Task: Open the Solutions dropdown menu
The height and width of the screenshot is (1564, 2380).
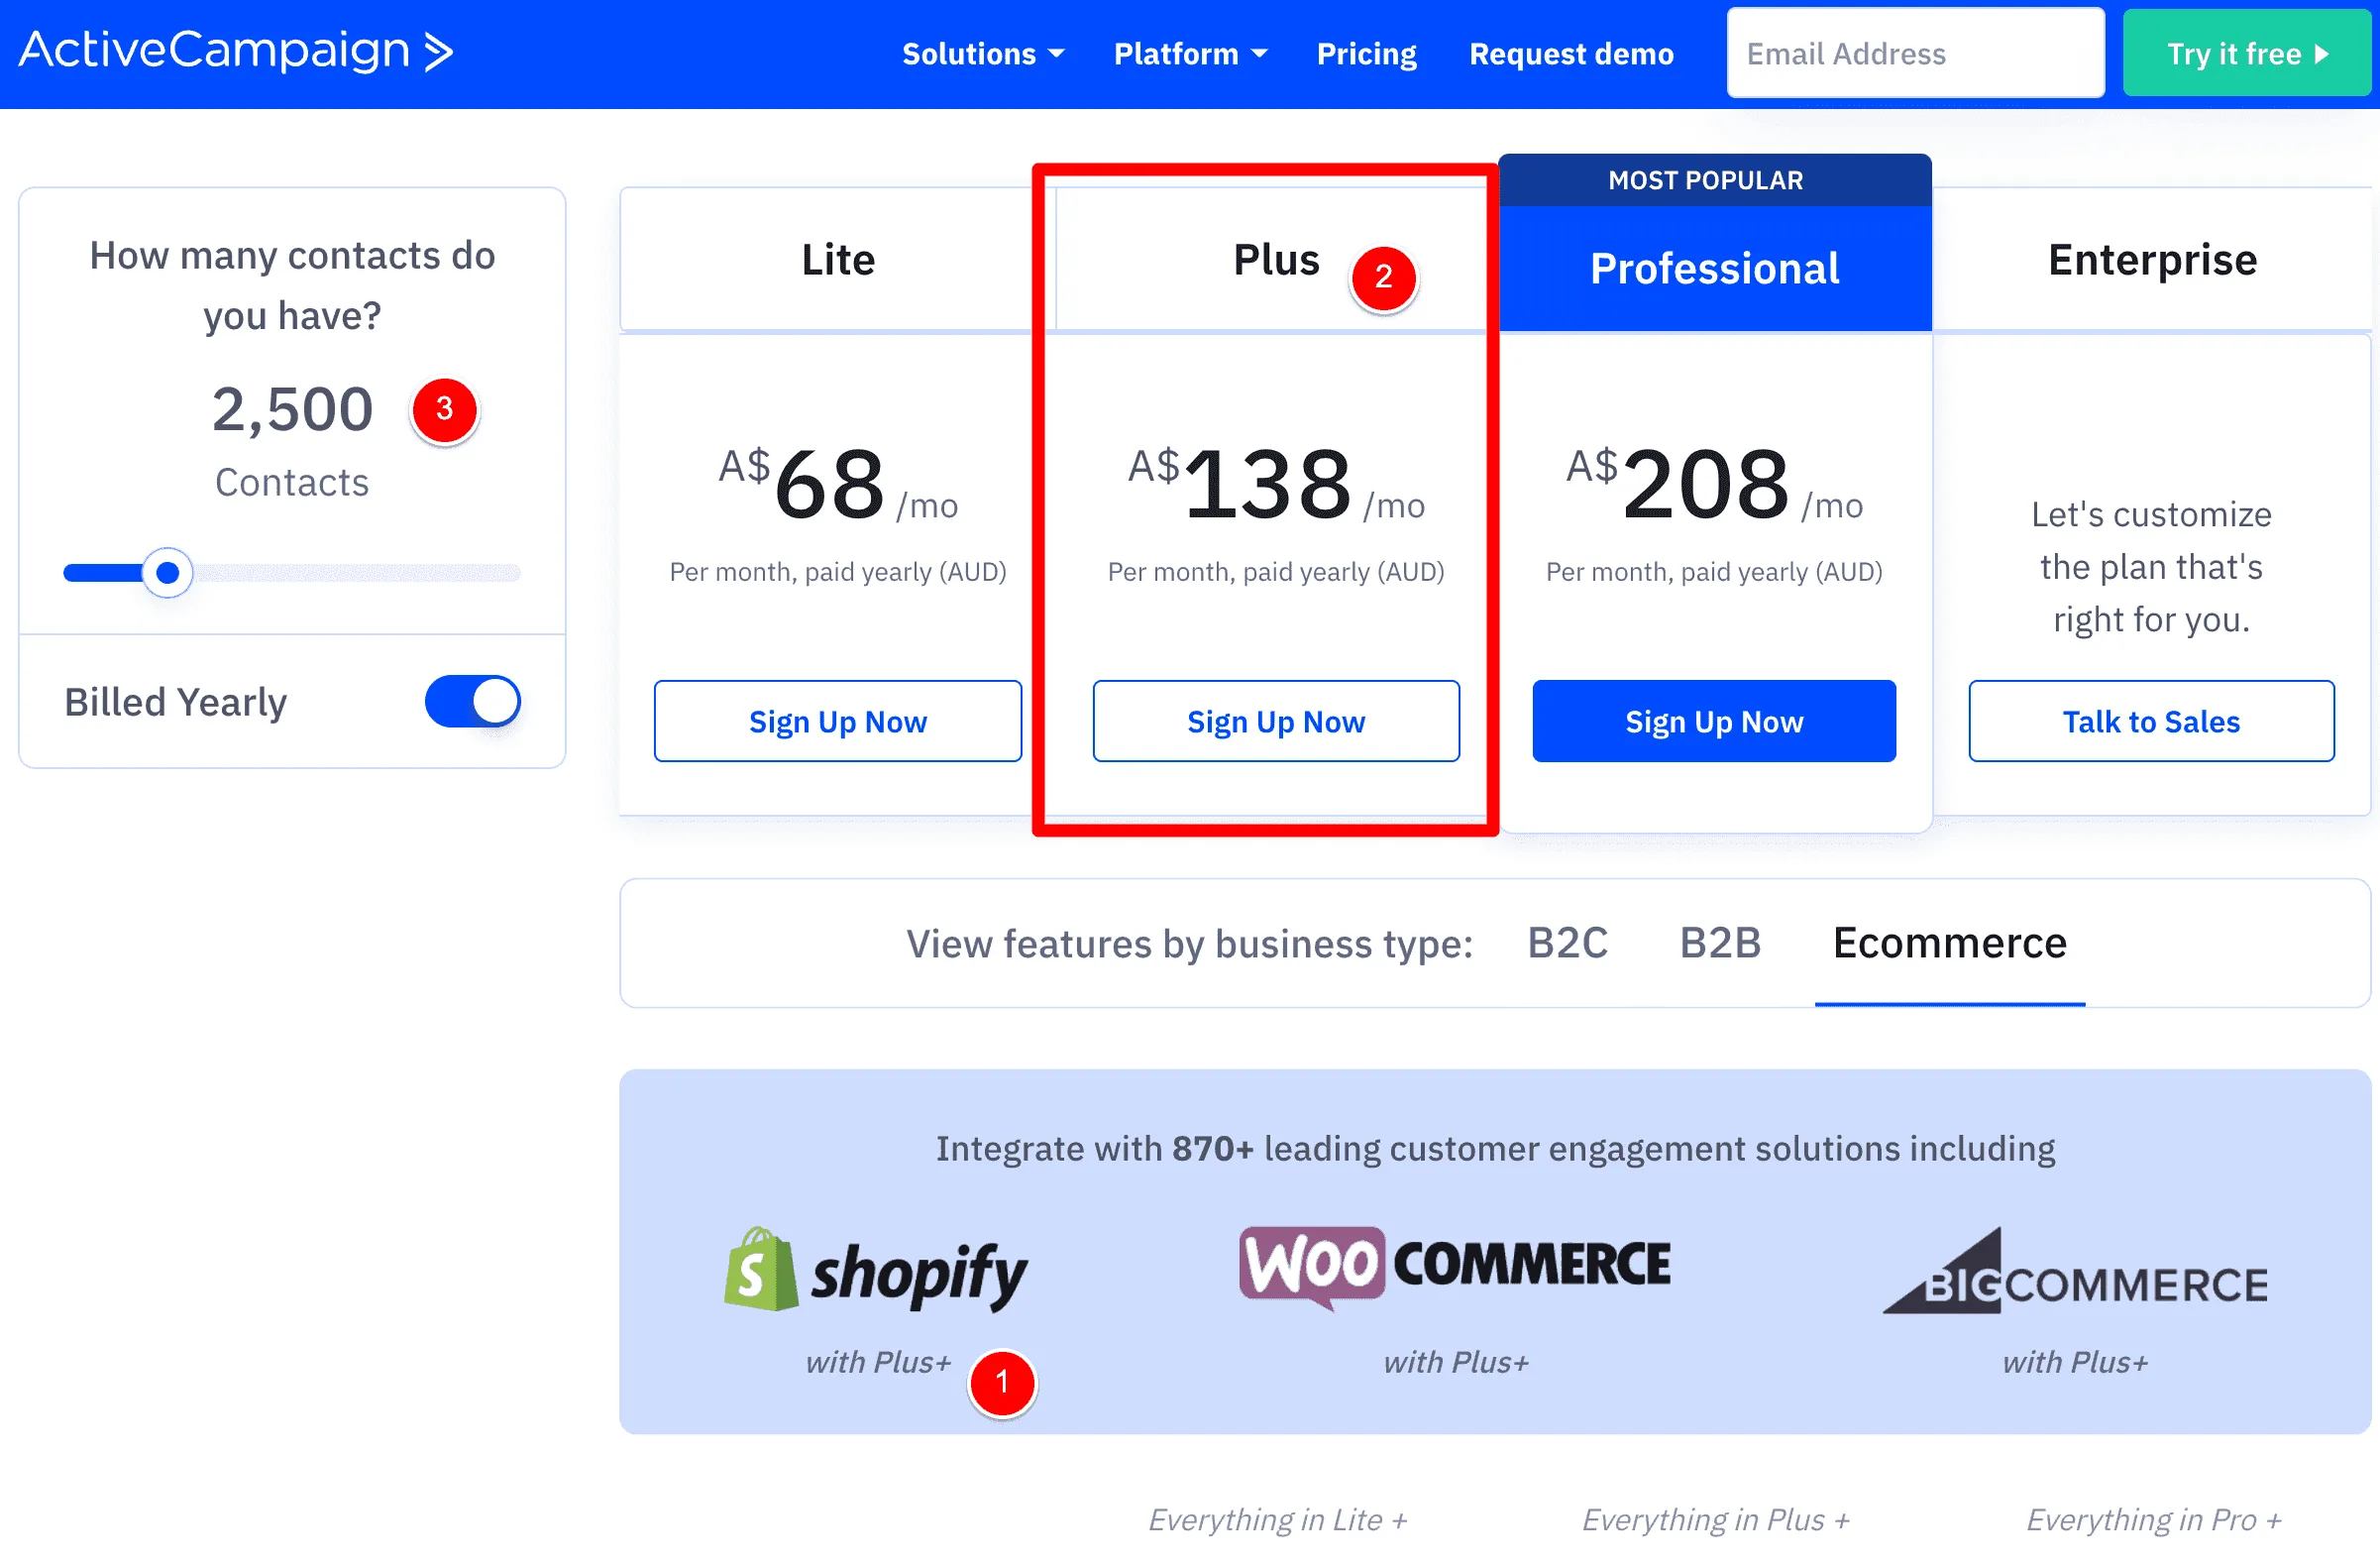Action: click(982, 53)
